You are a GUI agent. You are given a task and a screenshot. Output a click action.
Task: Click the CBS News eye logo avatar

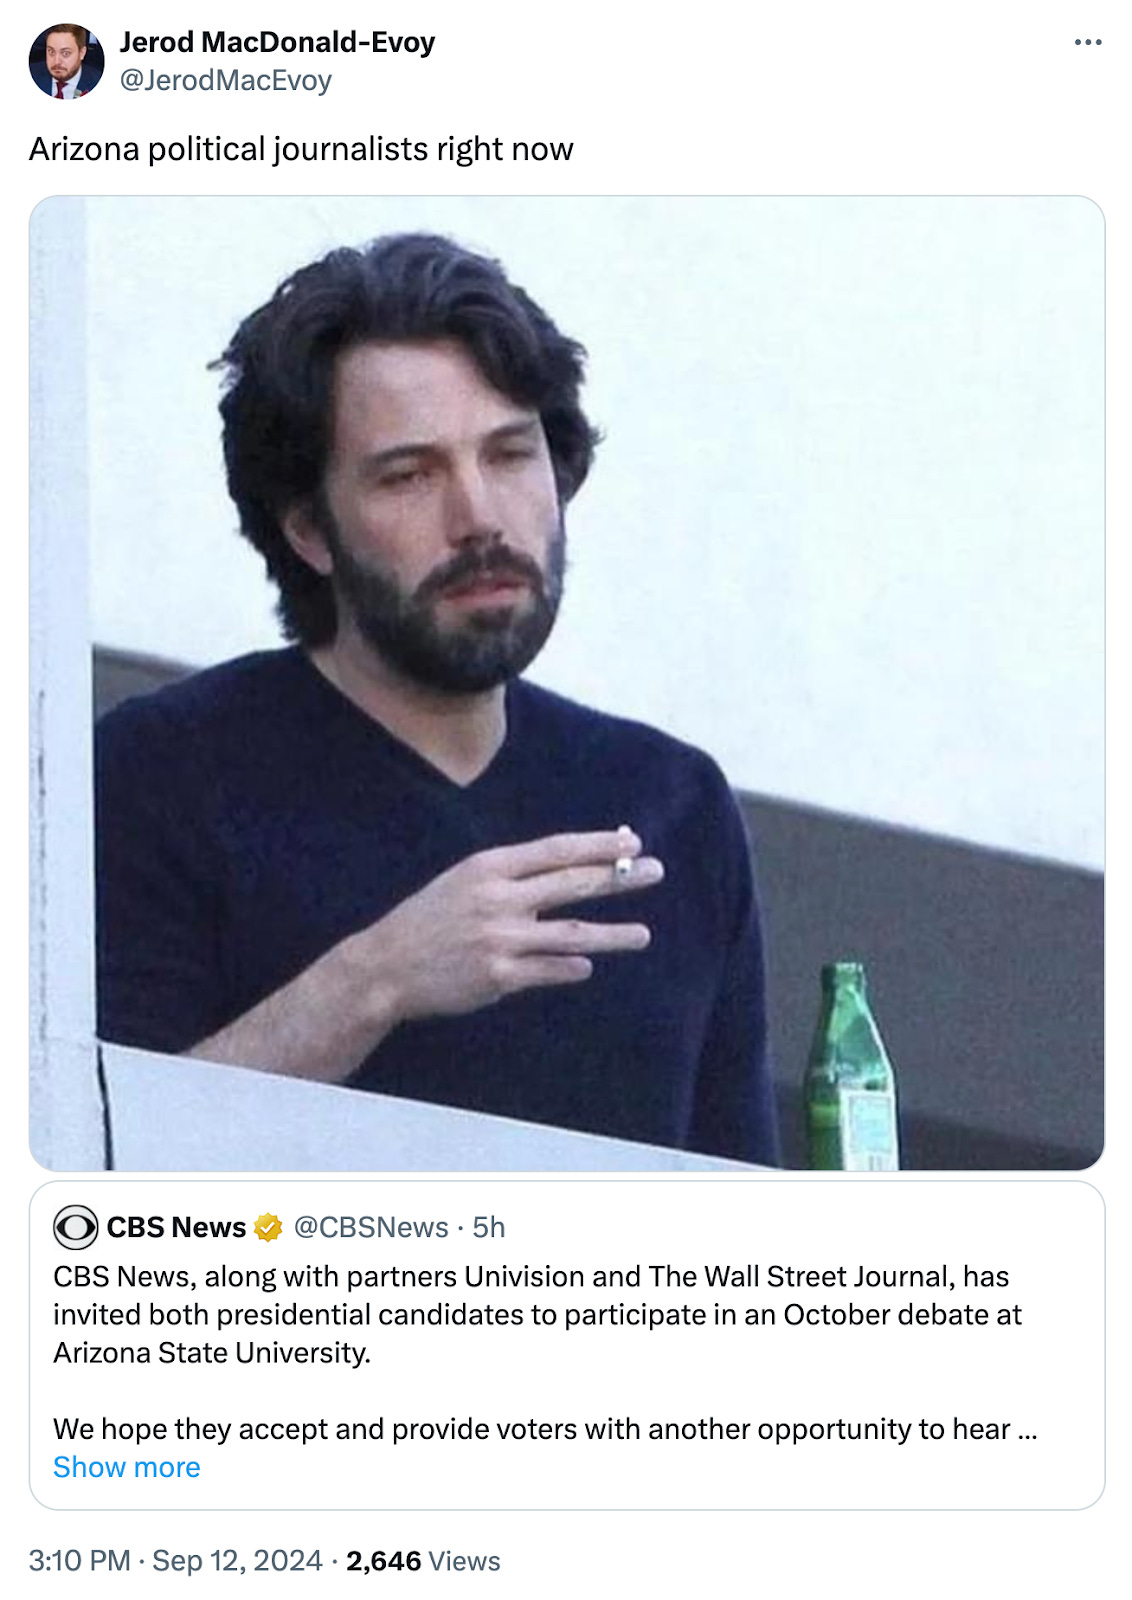[75, 1227]
